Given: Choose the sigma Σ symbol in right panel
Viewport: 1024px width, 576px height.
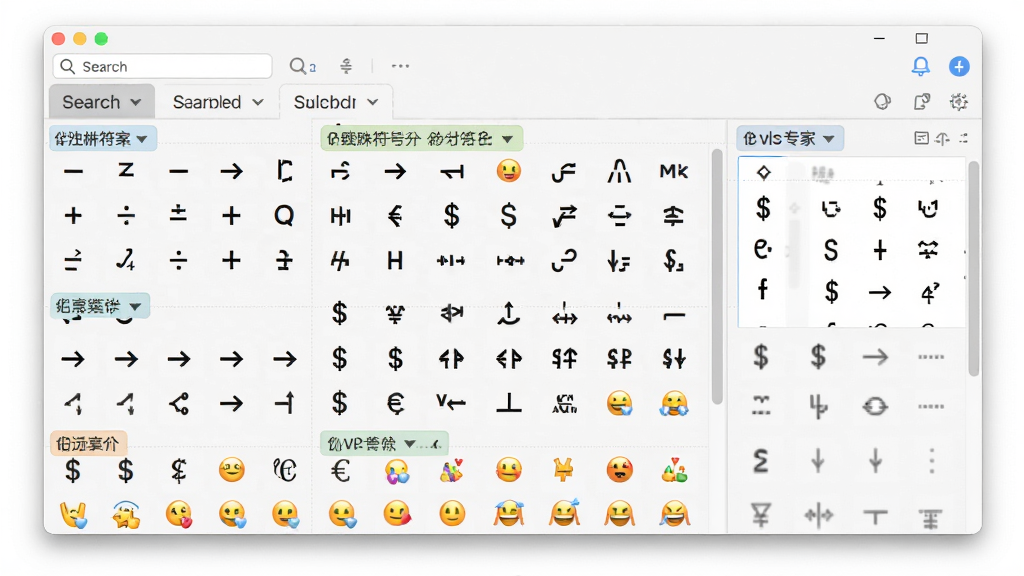Looking at the screenshot, I should click(761, 462).
